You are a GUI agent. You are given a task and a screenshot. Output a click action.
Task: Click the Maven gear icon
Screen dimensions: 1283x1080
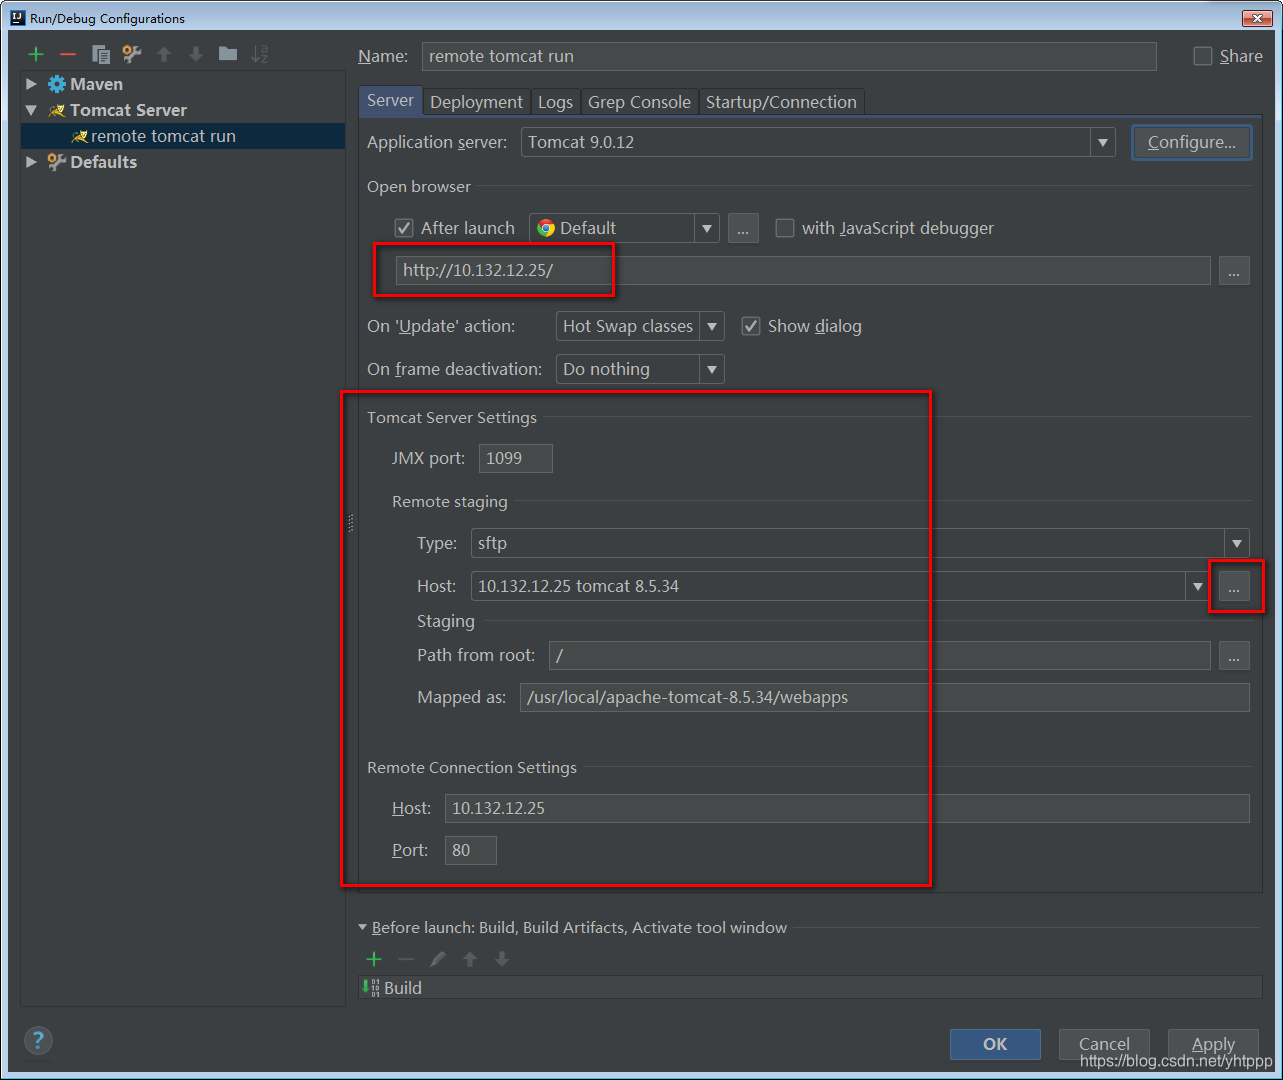coord(57,84)
